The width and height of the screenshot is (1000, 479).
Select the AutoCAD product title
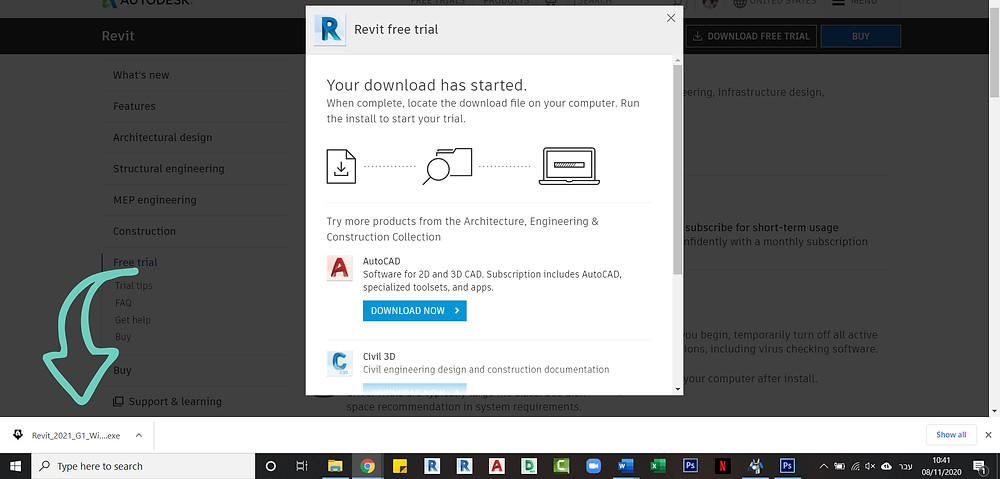(x=381, y=261)
